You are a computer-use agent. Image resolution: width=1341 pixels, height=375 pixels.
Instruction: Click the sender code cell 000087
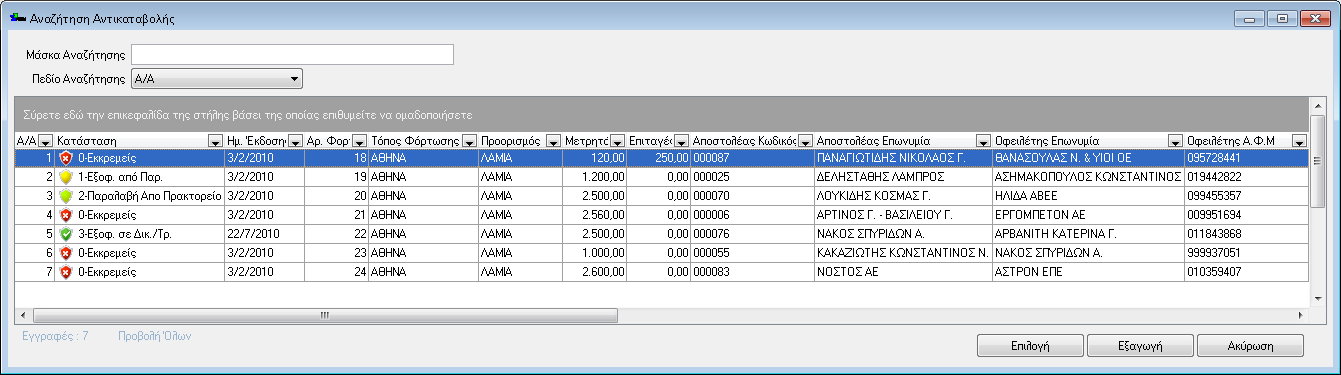tap(753, 158)
